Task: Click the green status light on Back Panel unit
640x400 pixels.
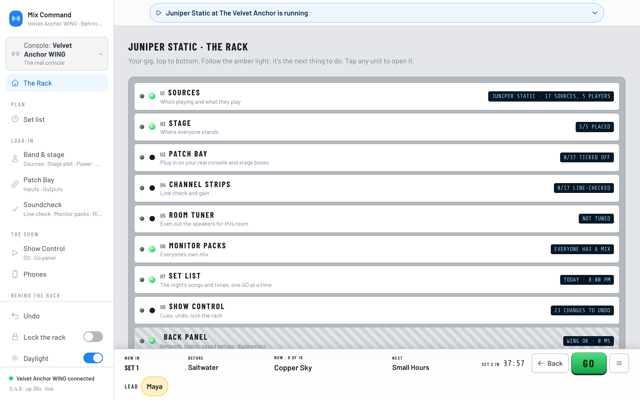Action: click(x=152, y=341)
